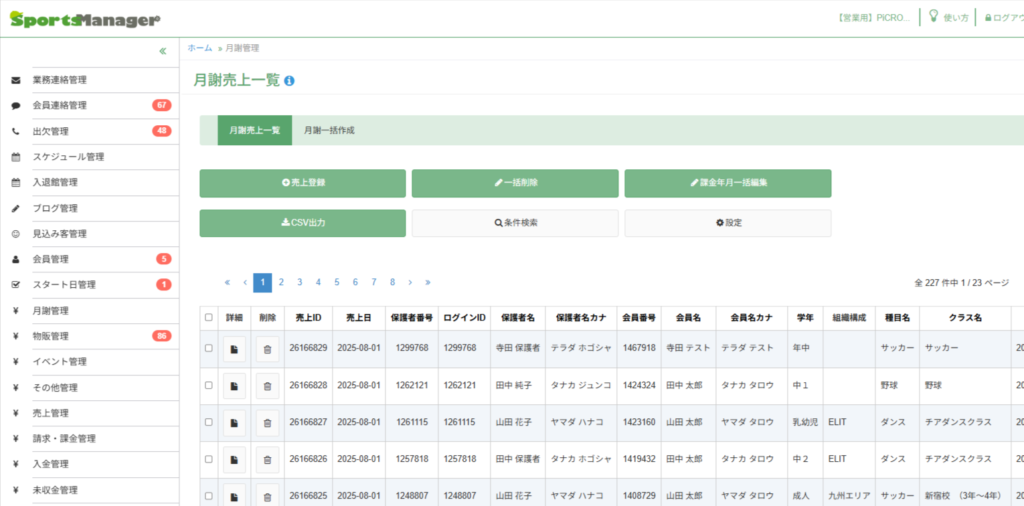1024x506 pixels.
Task: Click the person icon beside 会員管理
Action: (16, 259)
